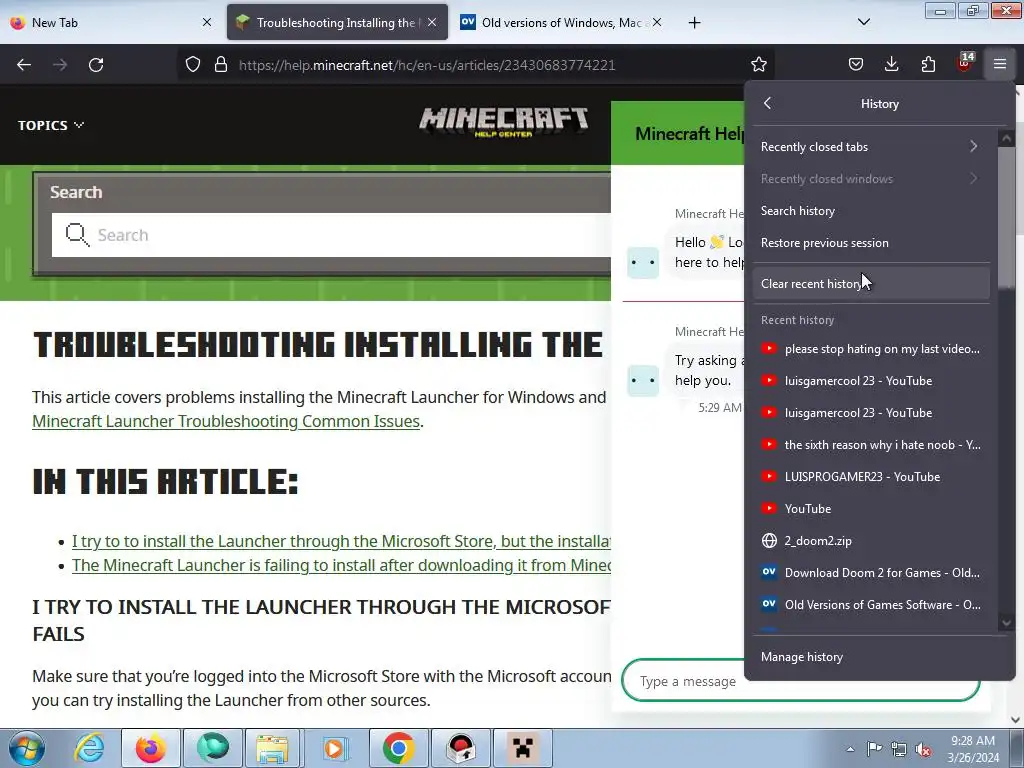Expand the TOPICS dropdown
1024x768 pixels.
coord(51,125)
